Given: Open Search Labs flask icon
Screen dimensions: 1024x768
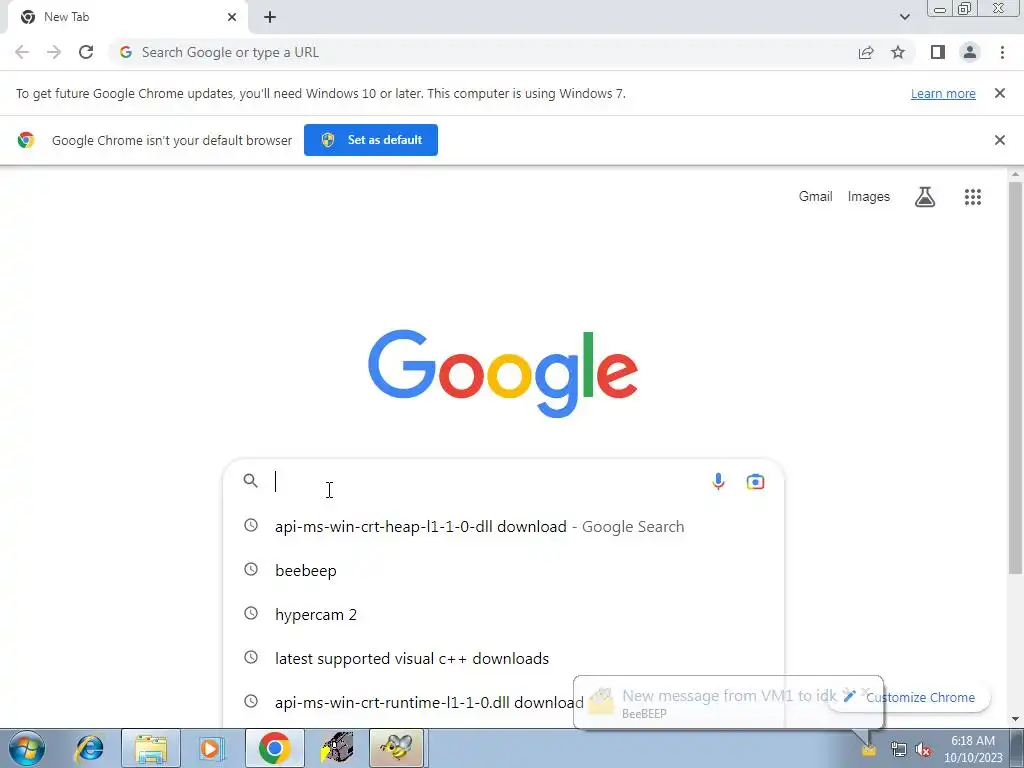Looking at the screenshot, I should (x=924, y=197).
